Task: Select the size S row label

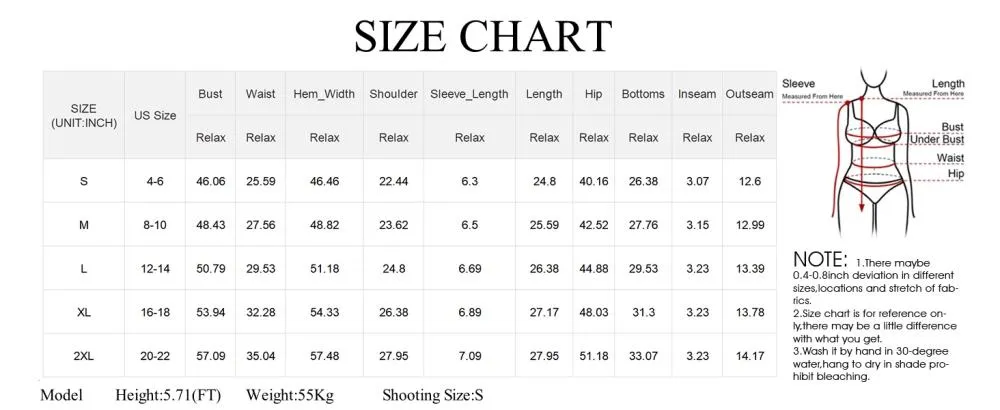Action: coord(84,181)
